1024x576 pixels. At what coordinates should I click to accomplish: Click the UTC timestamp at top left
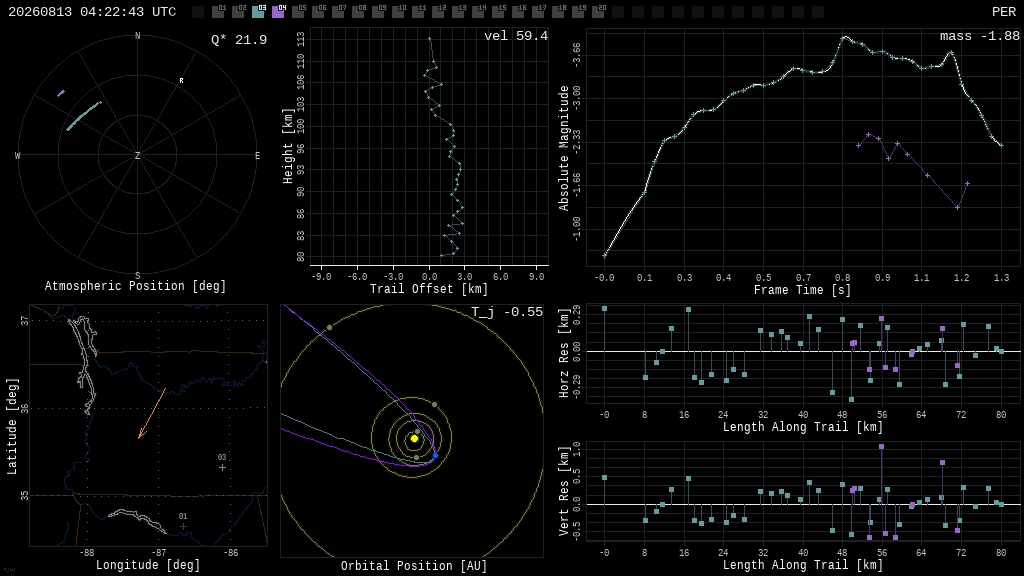click(92, 12)
